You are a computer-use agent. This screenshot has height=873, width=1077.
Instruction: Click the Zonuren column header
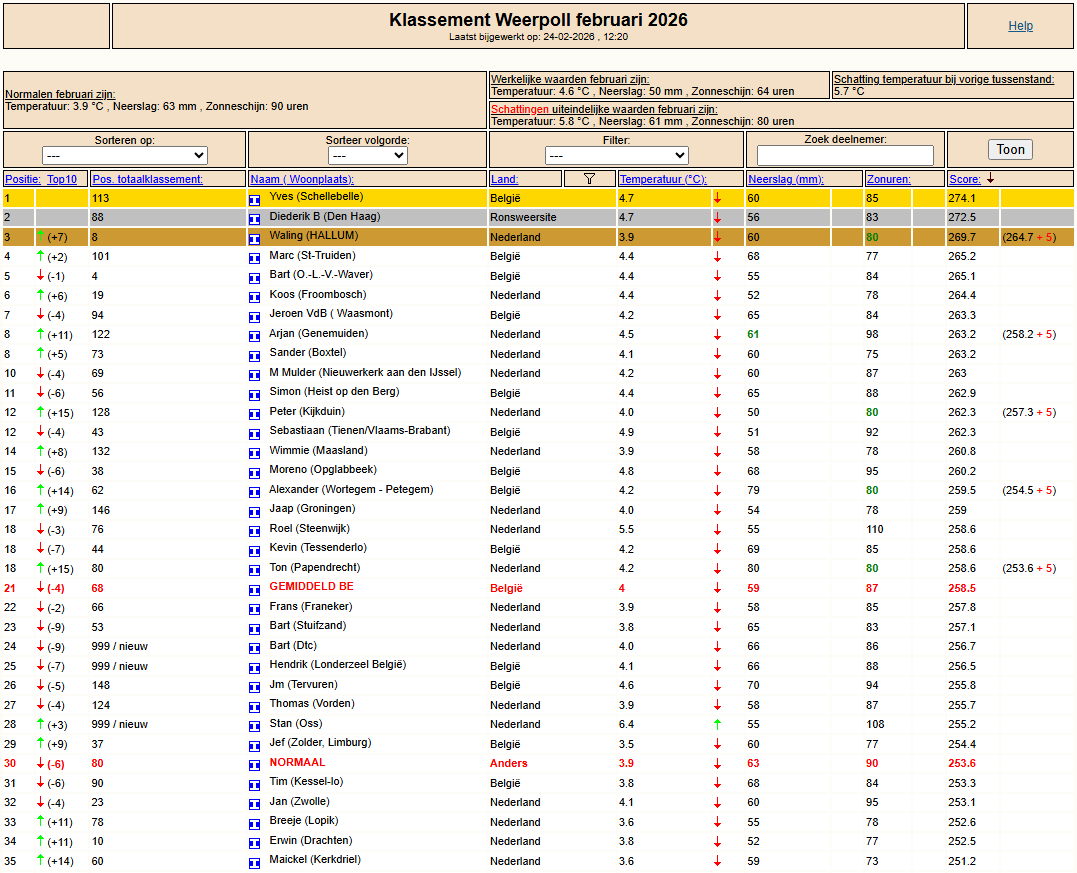887,179
